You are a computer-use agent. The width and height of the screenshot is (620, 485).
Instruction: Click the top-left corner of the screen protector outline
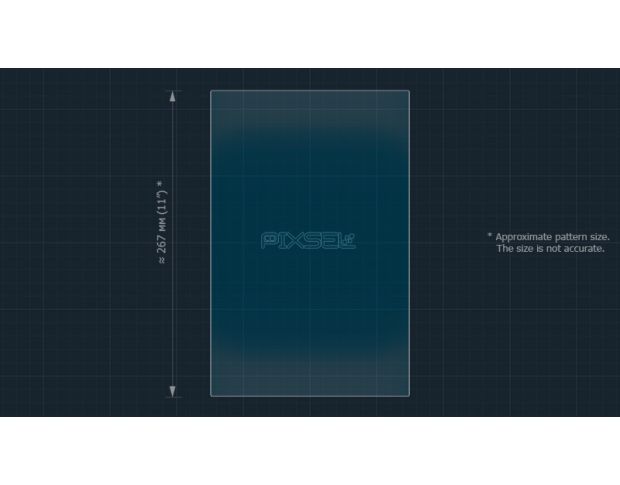(212, 92)
